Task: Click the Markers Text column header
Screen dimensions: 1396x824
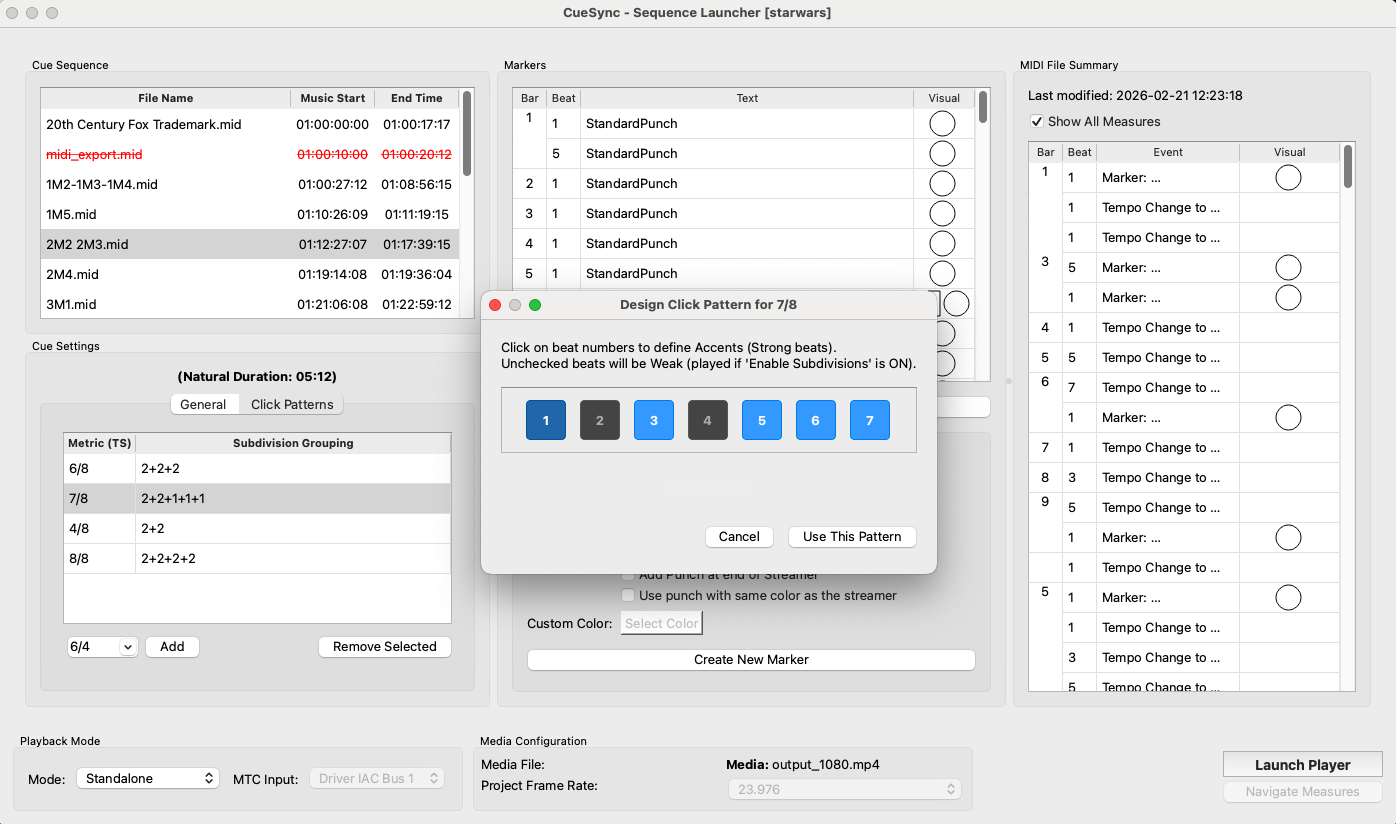Action: (x=747, y=98)
